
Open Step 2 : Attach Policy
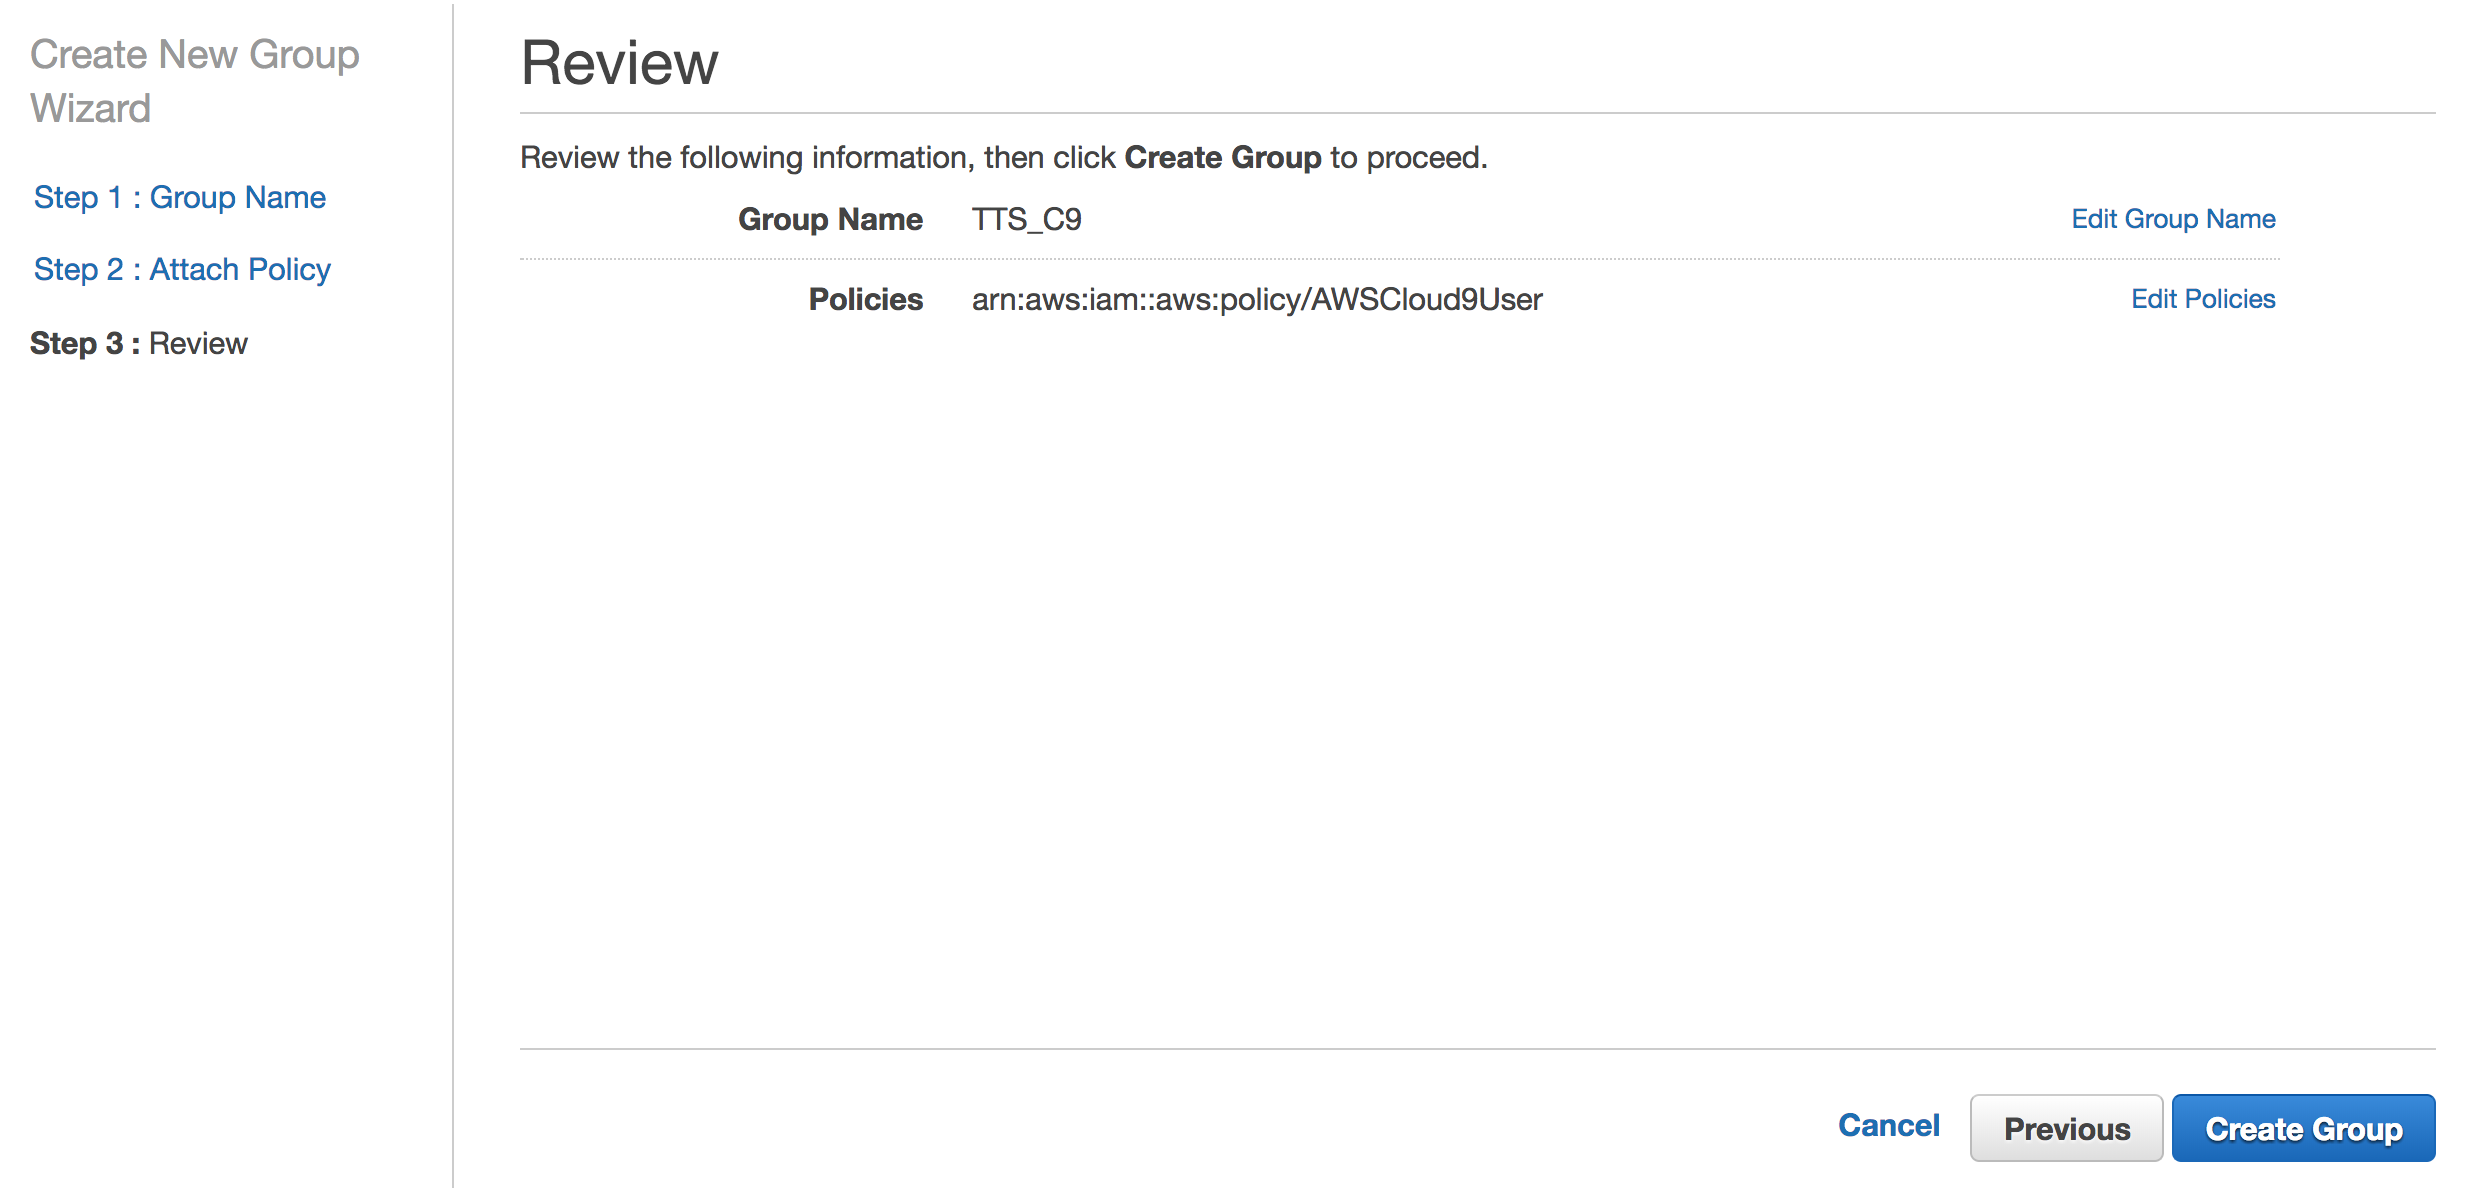click(182, 269)
